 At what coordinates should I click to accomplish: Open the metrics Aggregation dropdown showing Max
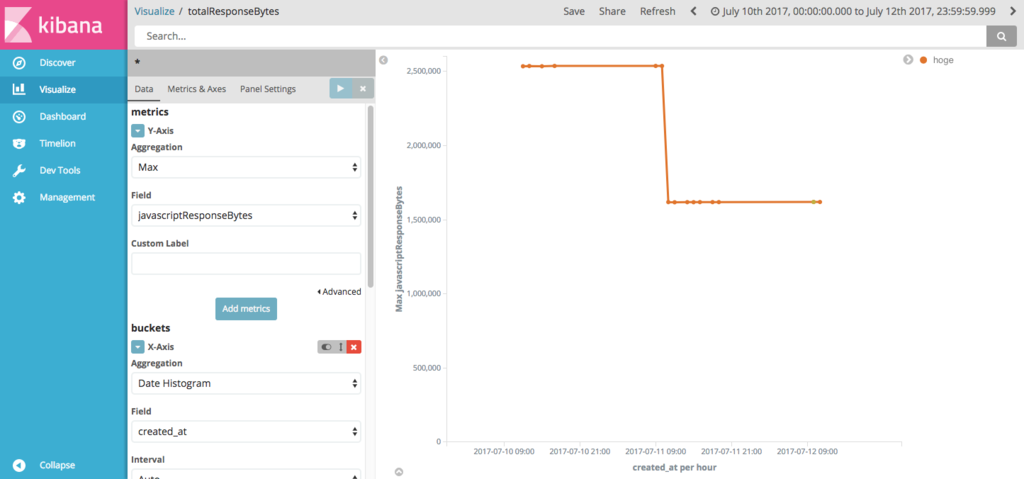[x=246, y=167]
